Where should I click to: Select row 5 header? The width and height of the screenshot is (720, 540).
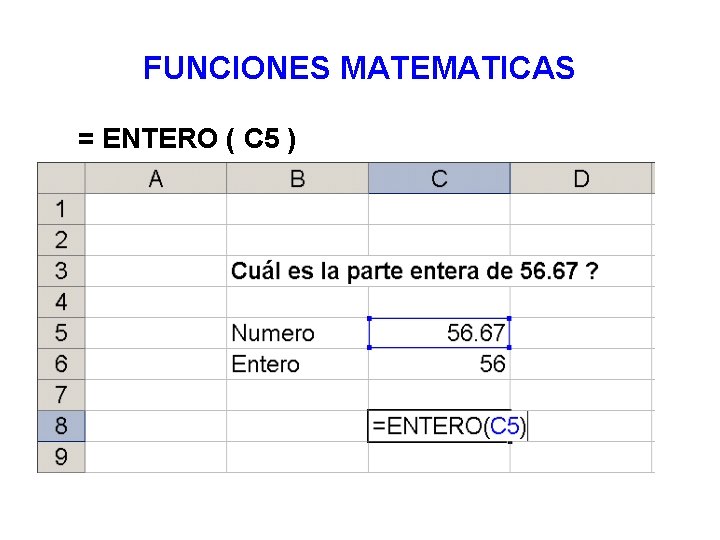click(x=61, y=333)
